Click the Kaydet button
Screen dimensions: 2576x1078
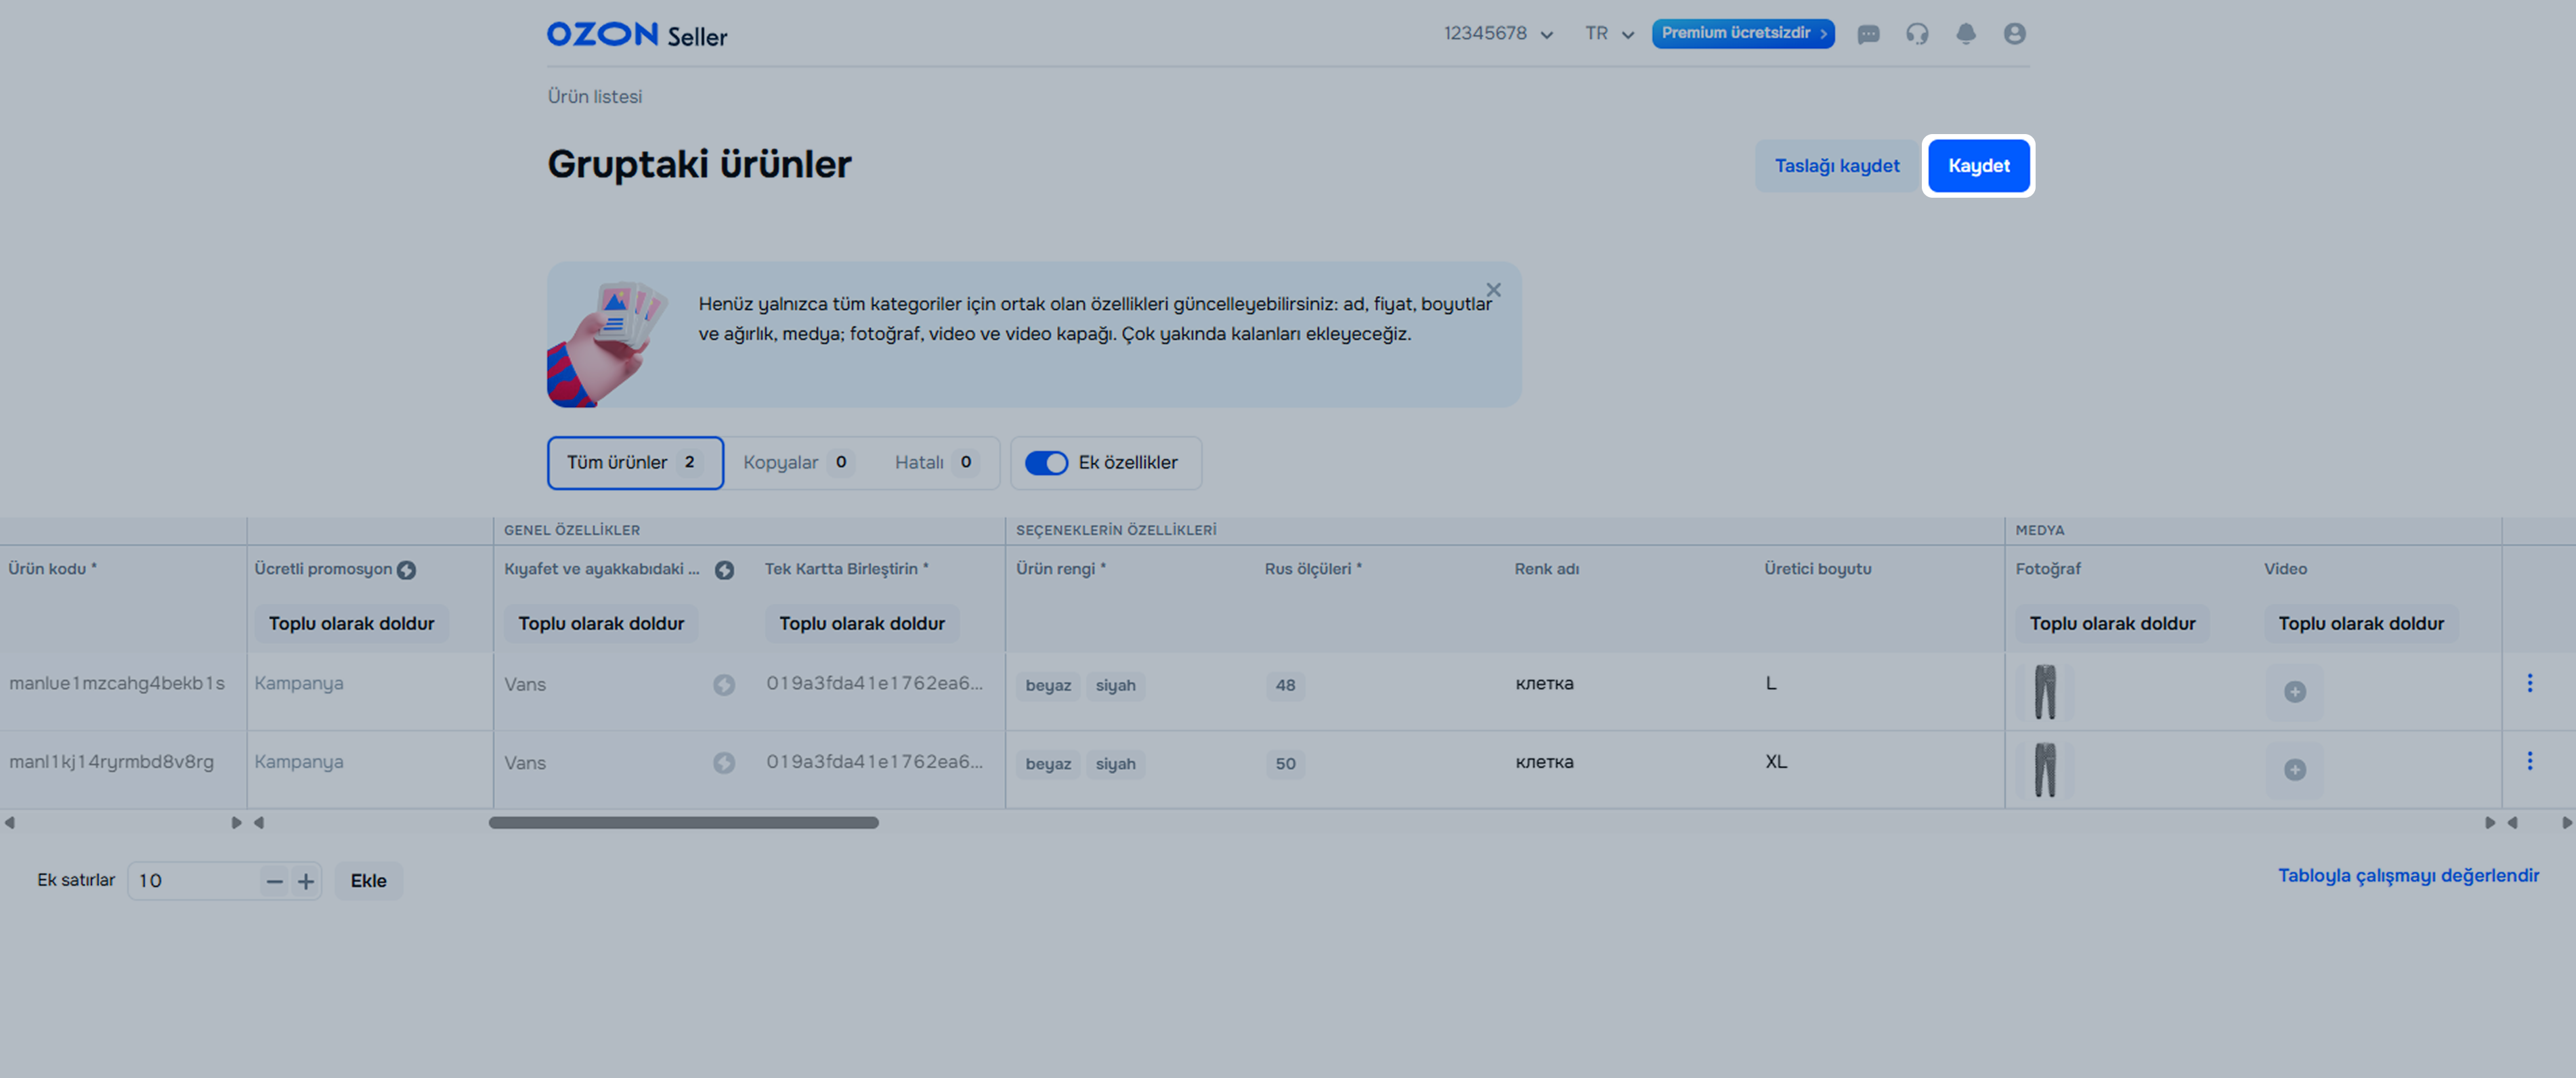(1977, 166)
